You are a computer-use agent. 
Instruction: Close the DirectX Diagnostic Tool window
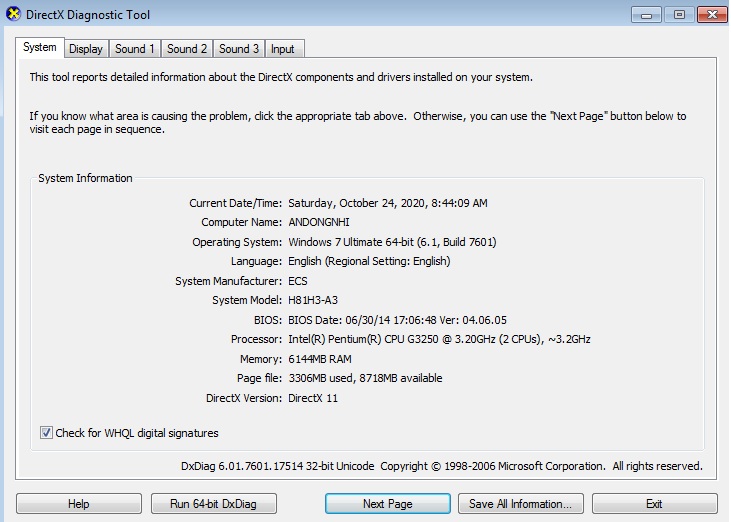(712, 15)
